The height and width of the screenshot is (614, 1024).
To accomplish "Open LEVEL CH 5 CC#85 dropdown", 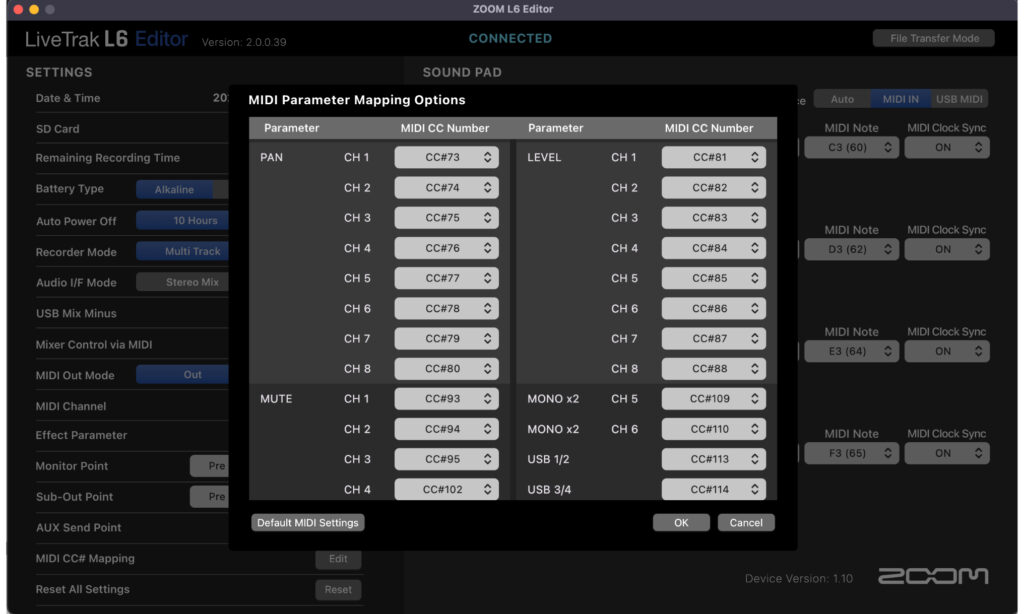I will (x=713, y=278).
